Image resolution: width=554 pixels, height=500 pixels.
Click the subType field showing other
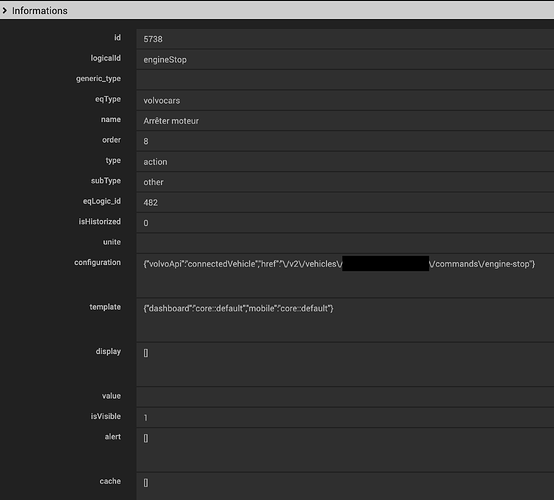(345, 182)
